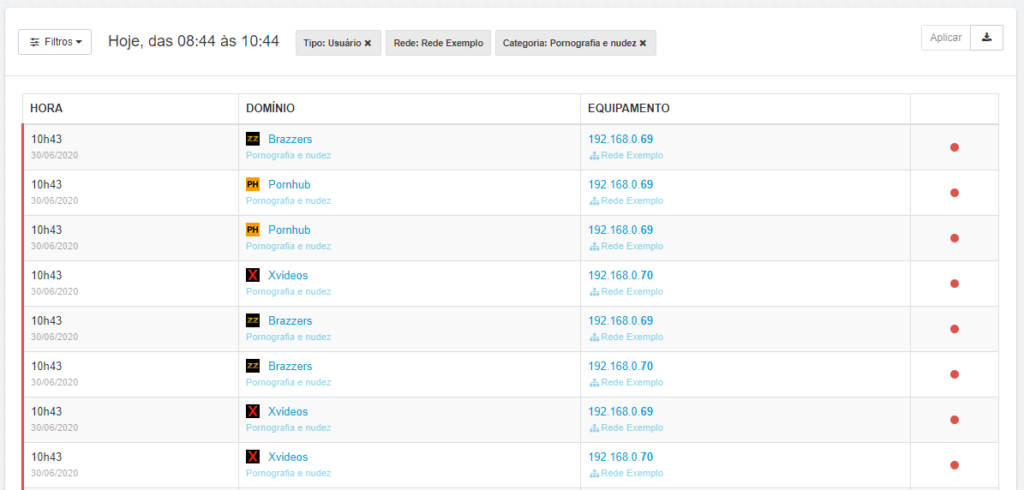
Task: Open 192.168.0.69 in the first table row
Action: tap(620, 139)
